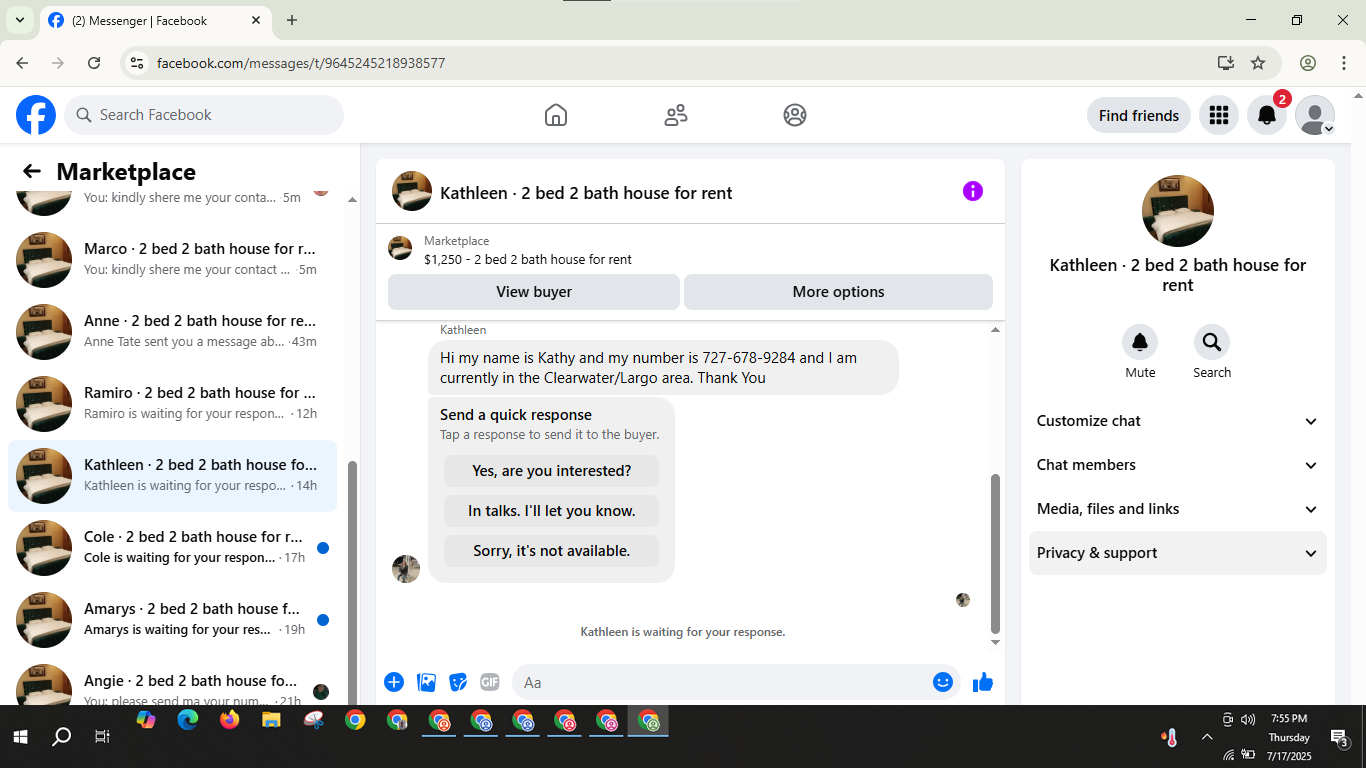Expand Privacy & support section
The height and width of the screenshot is (768, 1366).
click(1178, 553)
